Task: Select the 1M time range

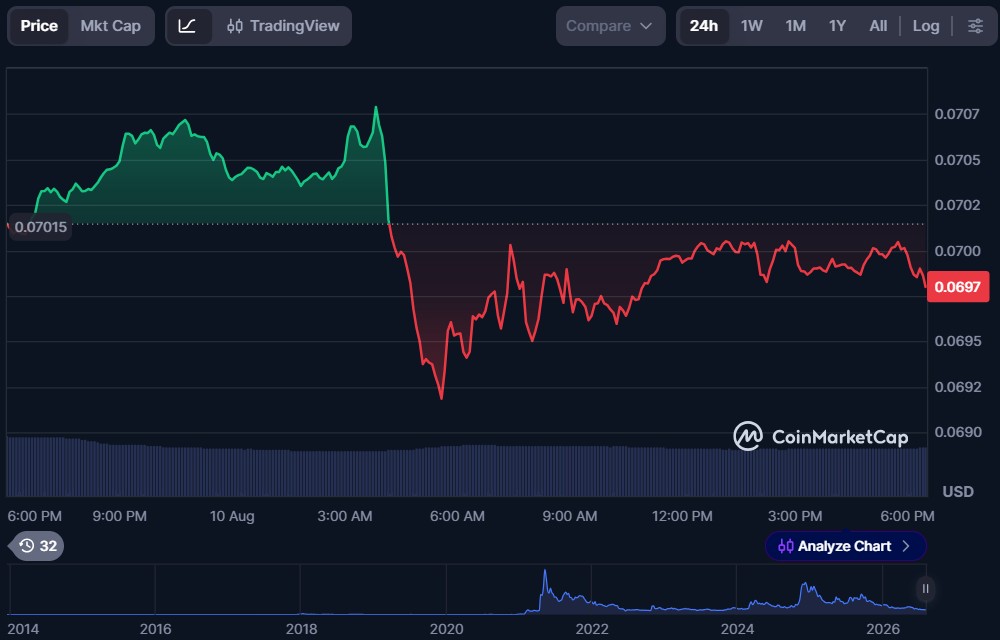Action: tap(795, 26)
